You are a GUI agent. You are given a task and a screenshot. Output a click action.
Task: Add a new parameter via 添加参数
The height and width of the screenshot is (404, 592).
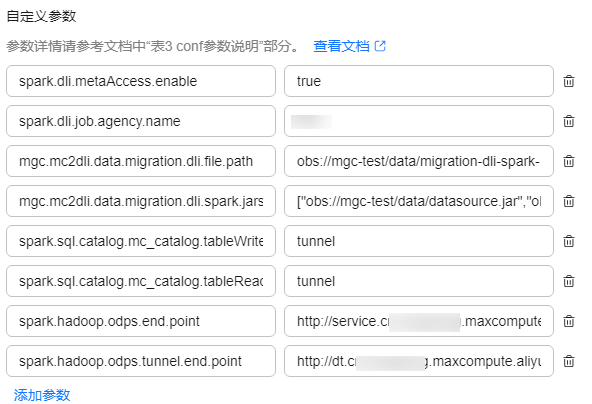coord(42,395)
